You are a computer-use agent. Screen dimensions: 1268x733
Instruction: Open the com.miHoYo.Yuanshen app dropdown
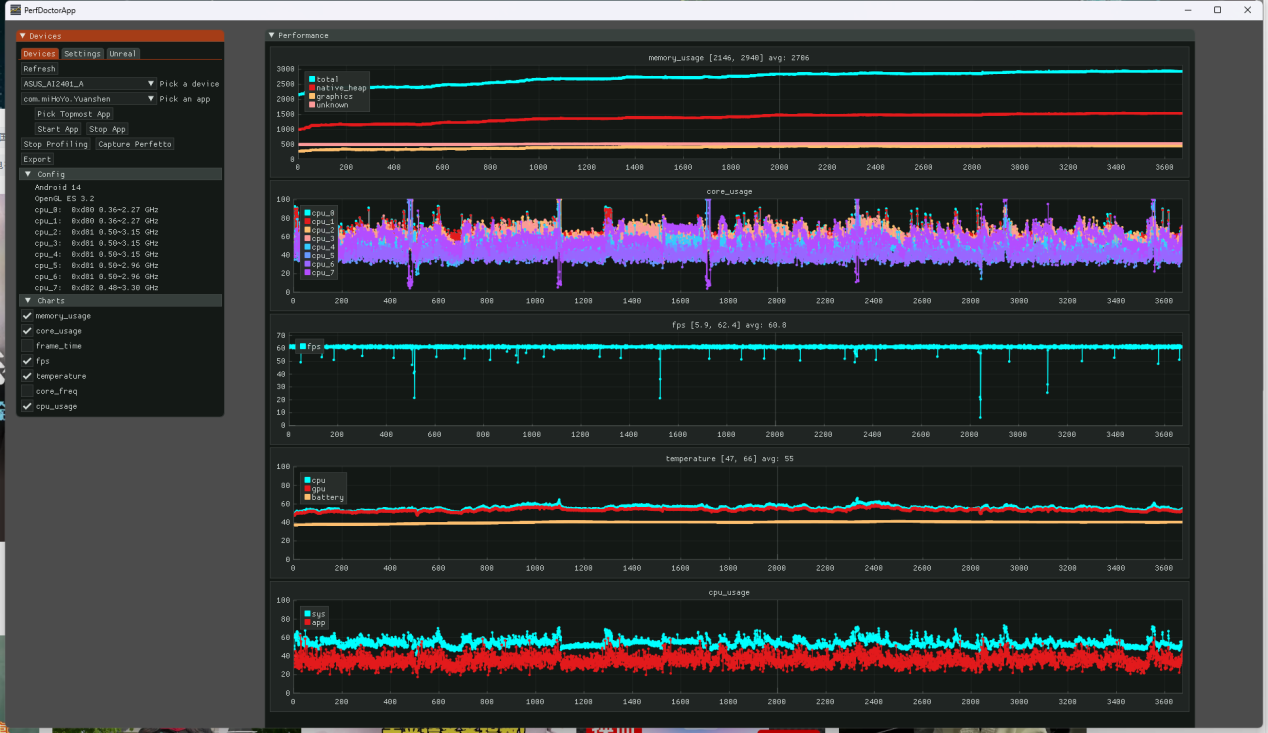pos(89,99)
